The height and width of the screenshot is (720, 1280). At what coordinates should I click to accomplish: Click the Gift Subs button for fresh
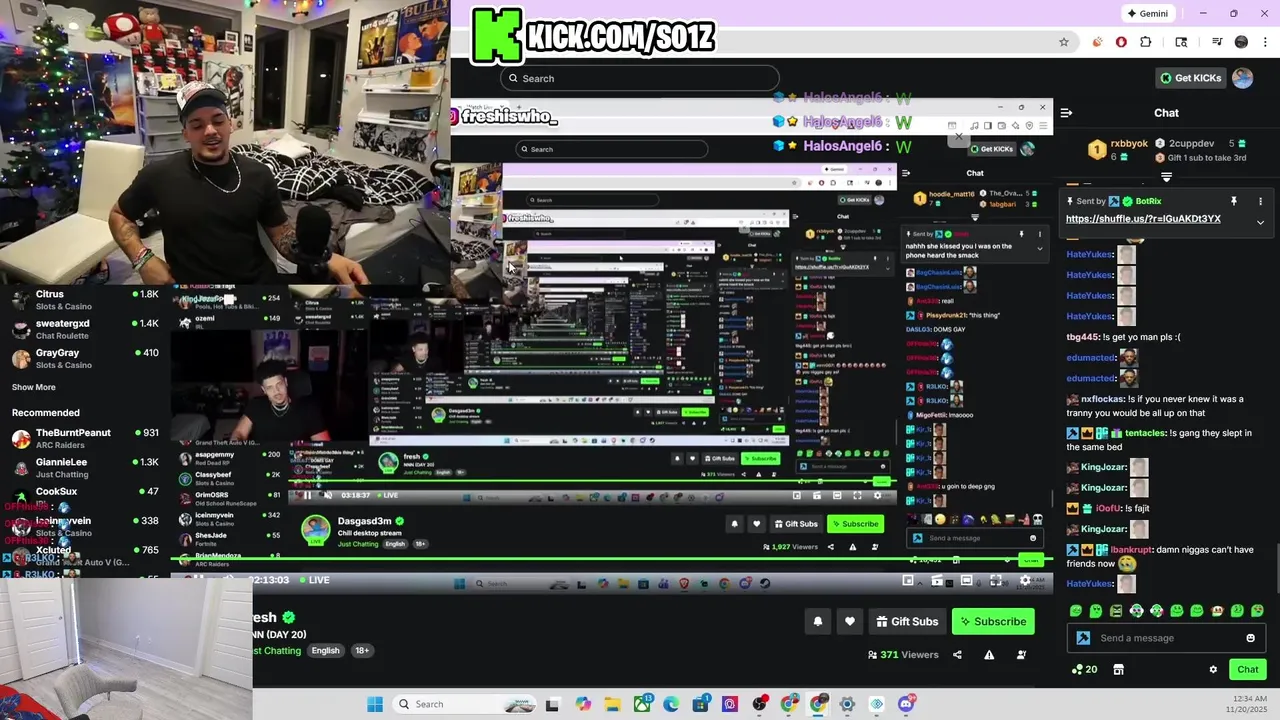click(907, 621)
